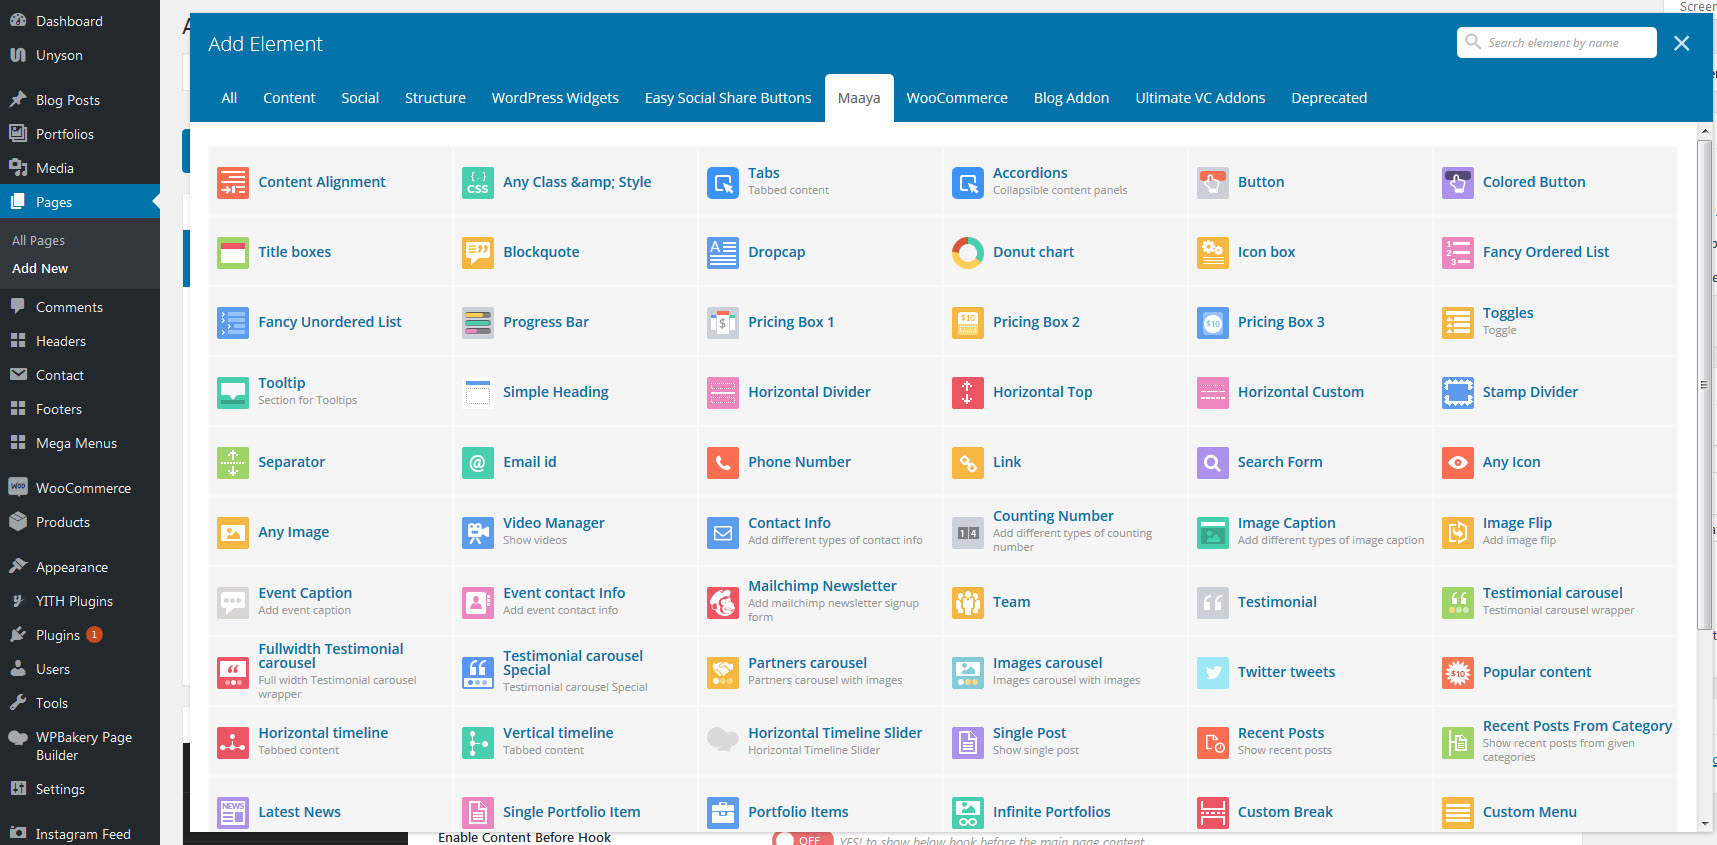The width and height of the screenshot is (1717, 845).
Task: Select the Custom Break icon
Action: (1213, 813)
